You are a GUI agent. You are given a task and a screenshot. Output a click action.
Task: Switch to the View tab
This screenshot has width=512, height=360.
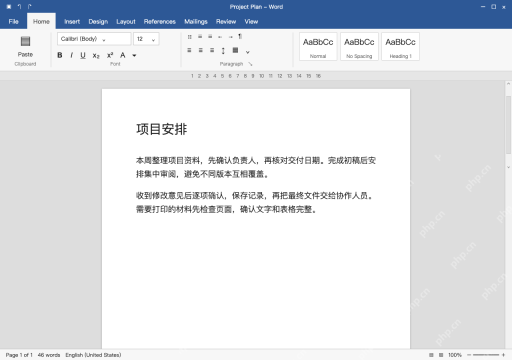click(x=251, y=22)
